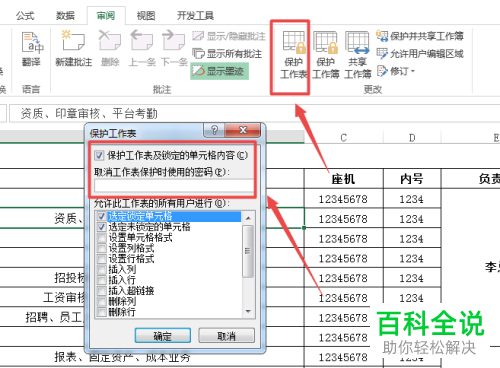500x368 pixels.
Task: Enable Format cells (设置单元格格式) checkbox
Action: click(102, 238)
